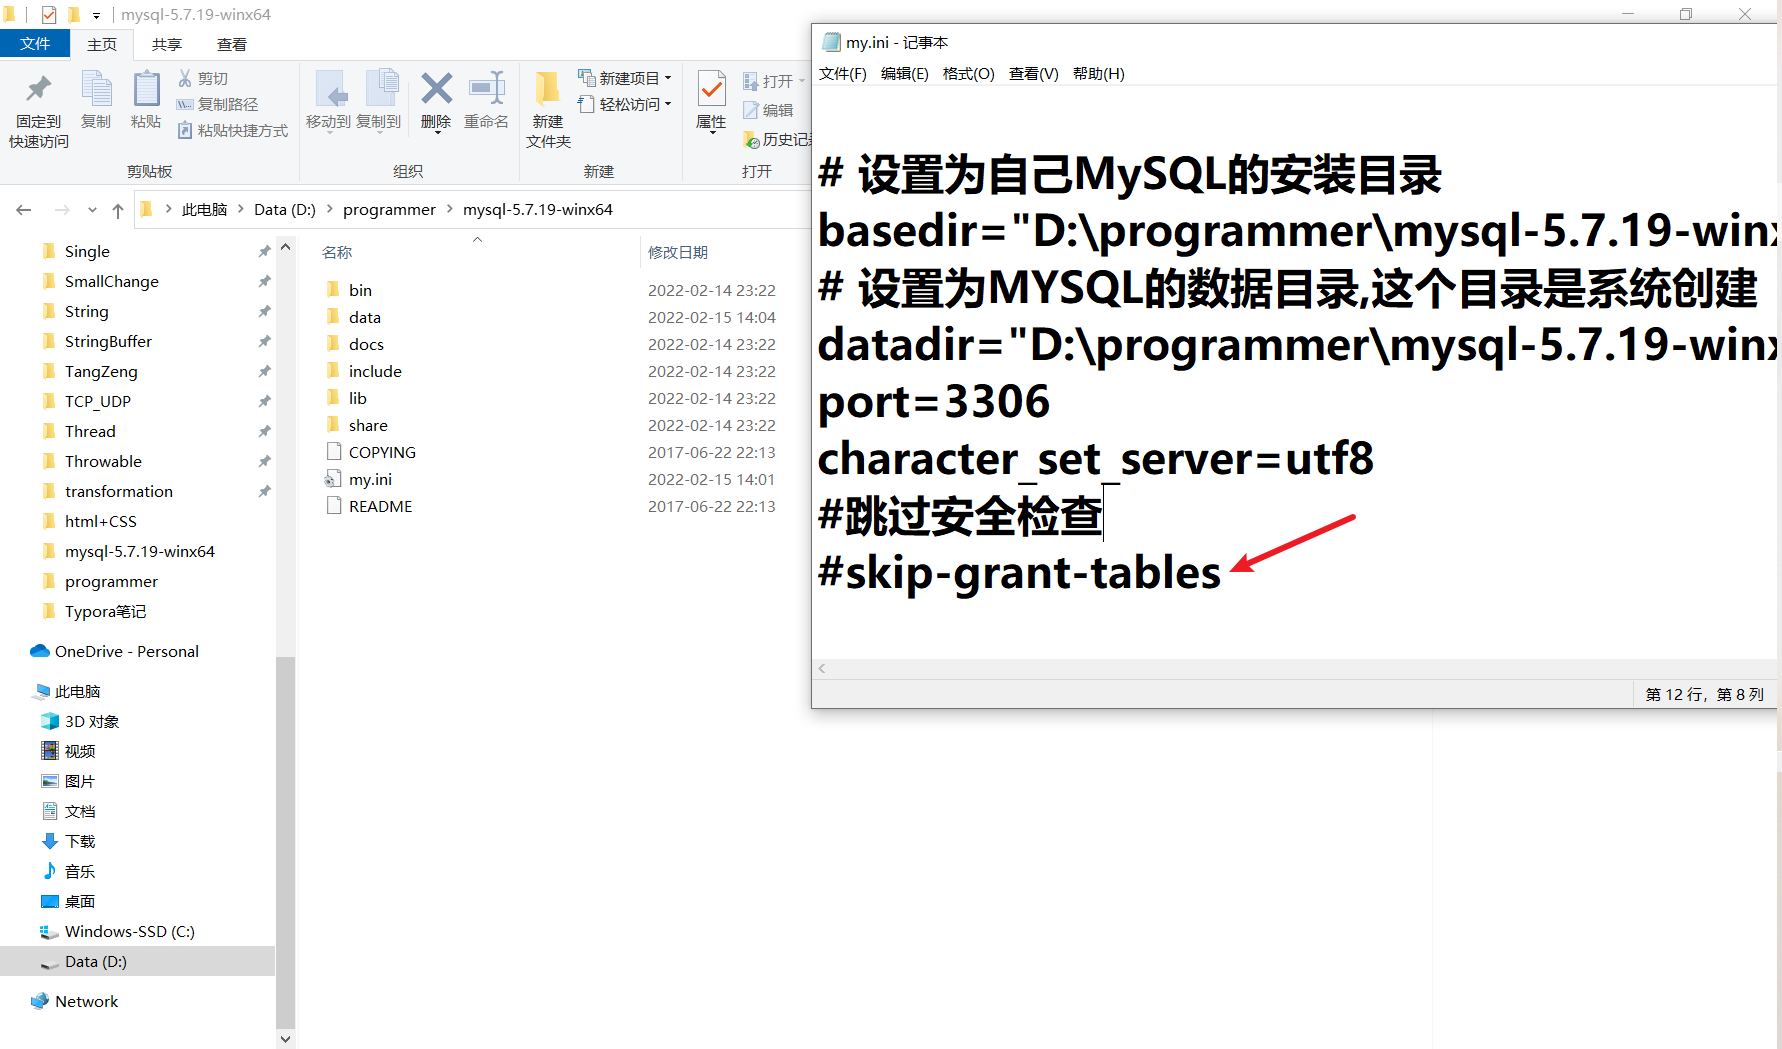Switch to Home (主页) ribbon tab
The width and height of the screenshot is (1782, 1049).
click(101, 44)
